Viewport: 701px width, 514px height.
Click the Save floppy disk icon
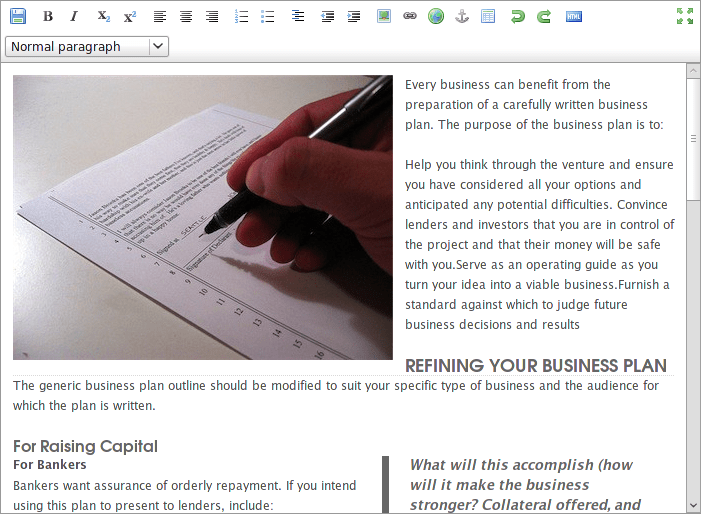(18, 17)
